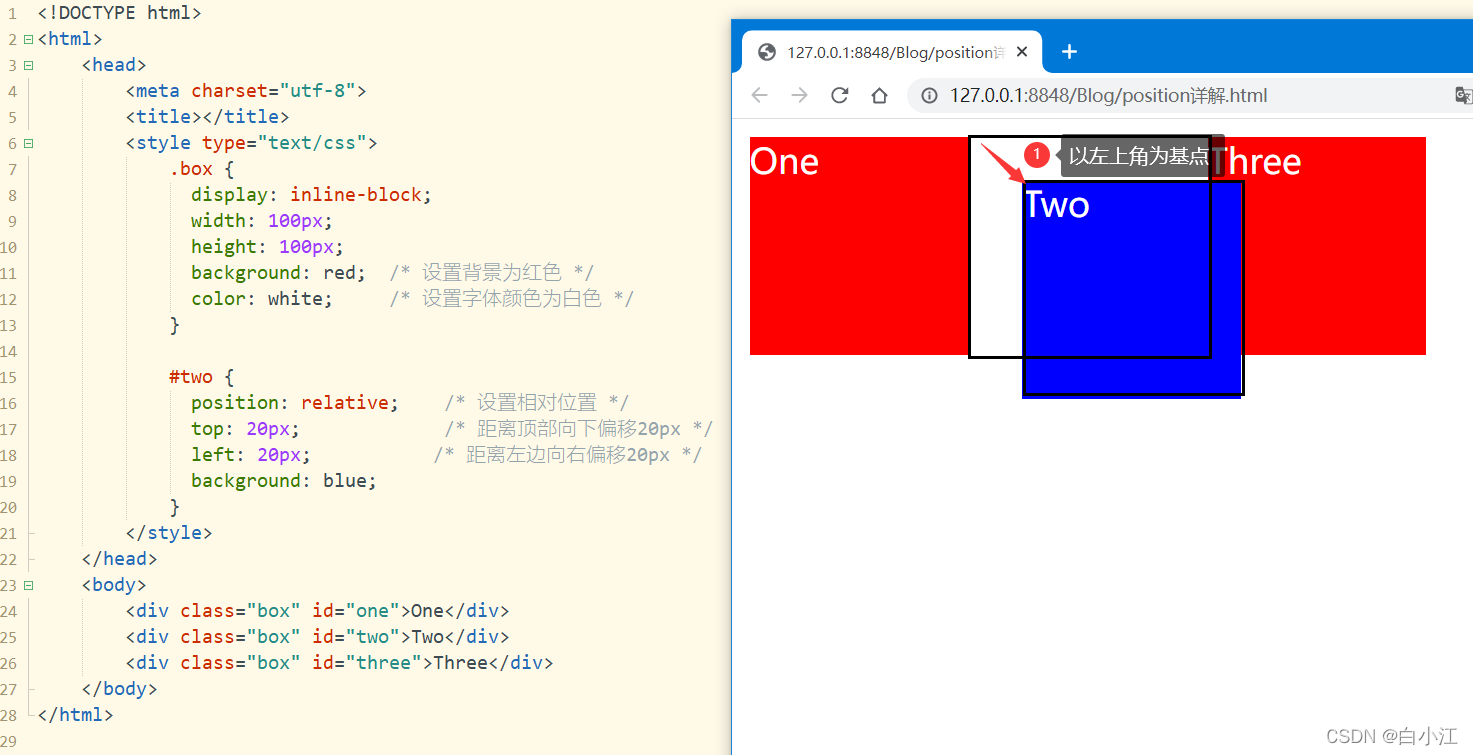
Task: Collapse the html element fold on line 2
Action: point(27,38)
